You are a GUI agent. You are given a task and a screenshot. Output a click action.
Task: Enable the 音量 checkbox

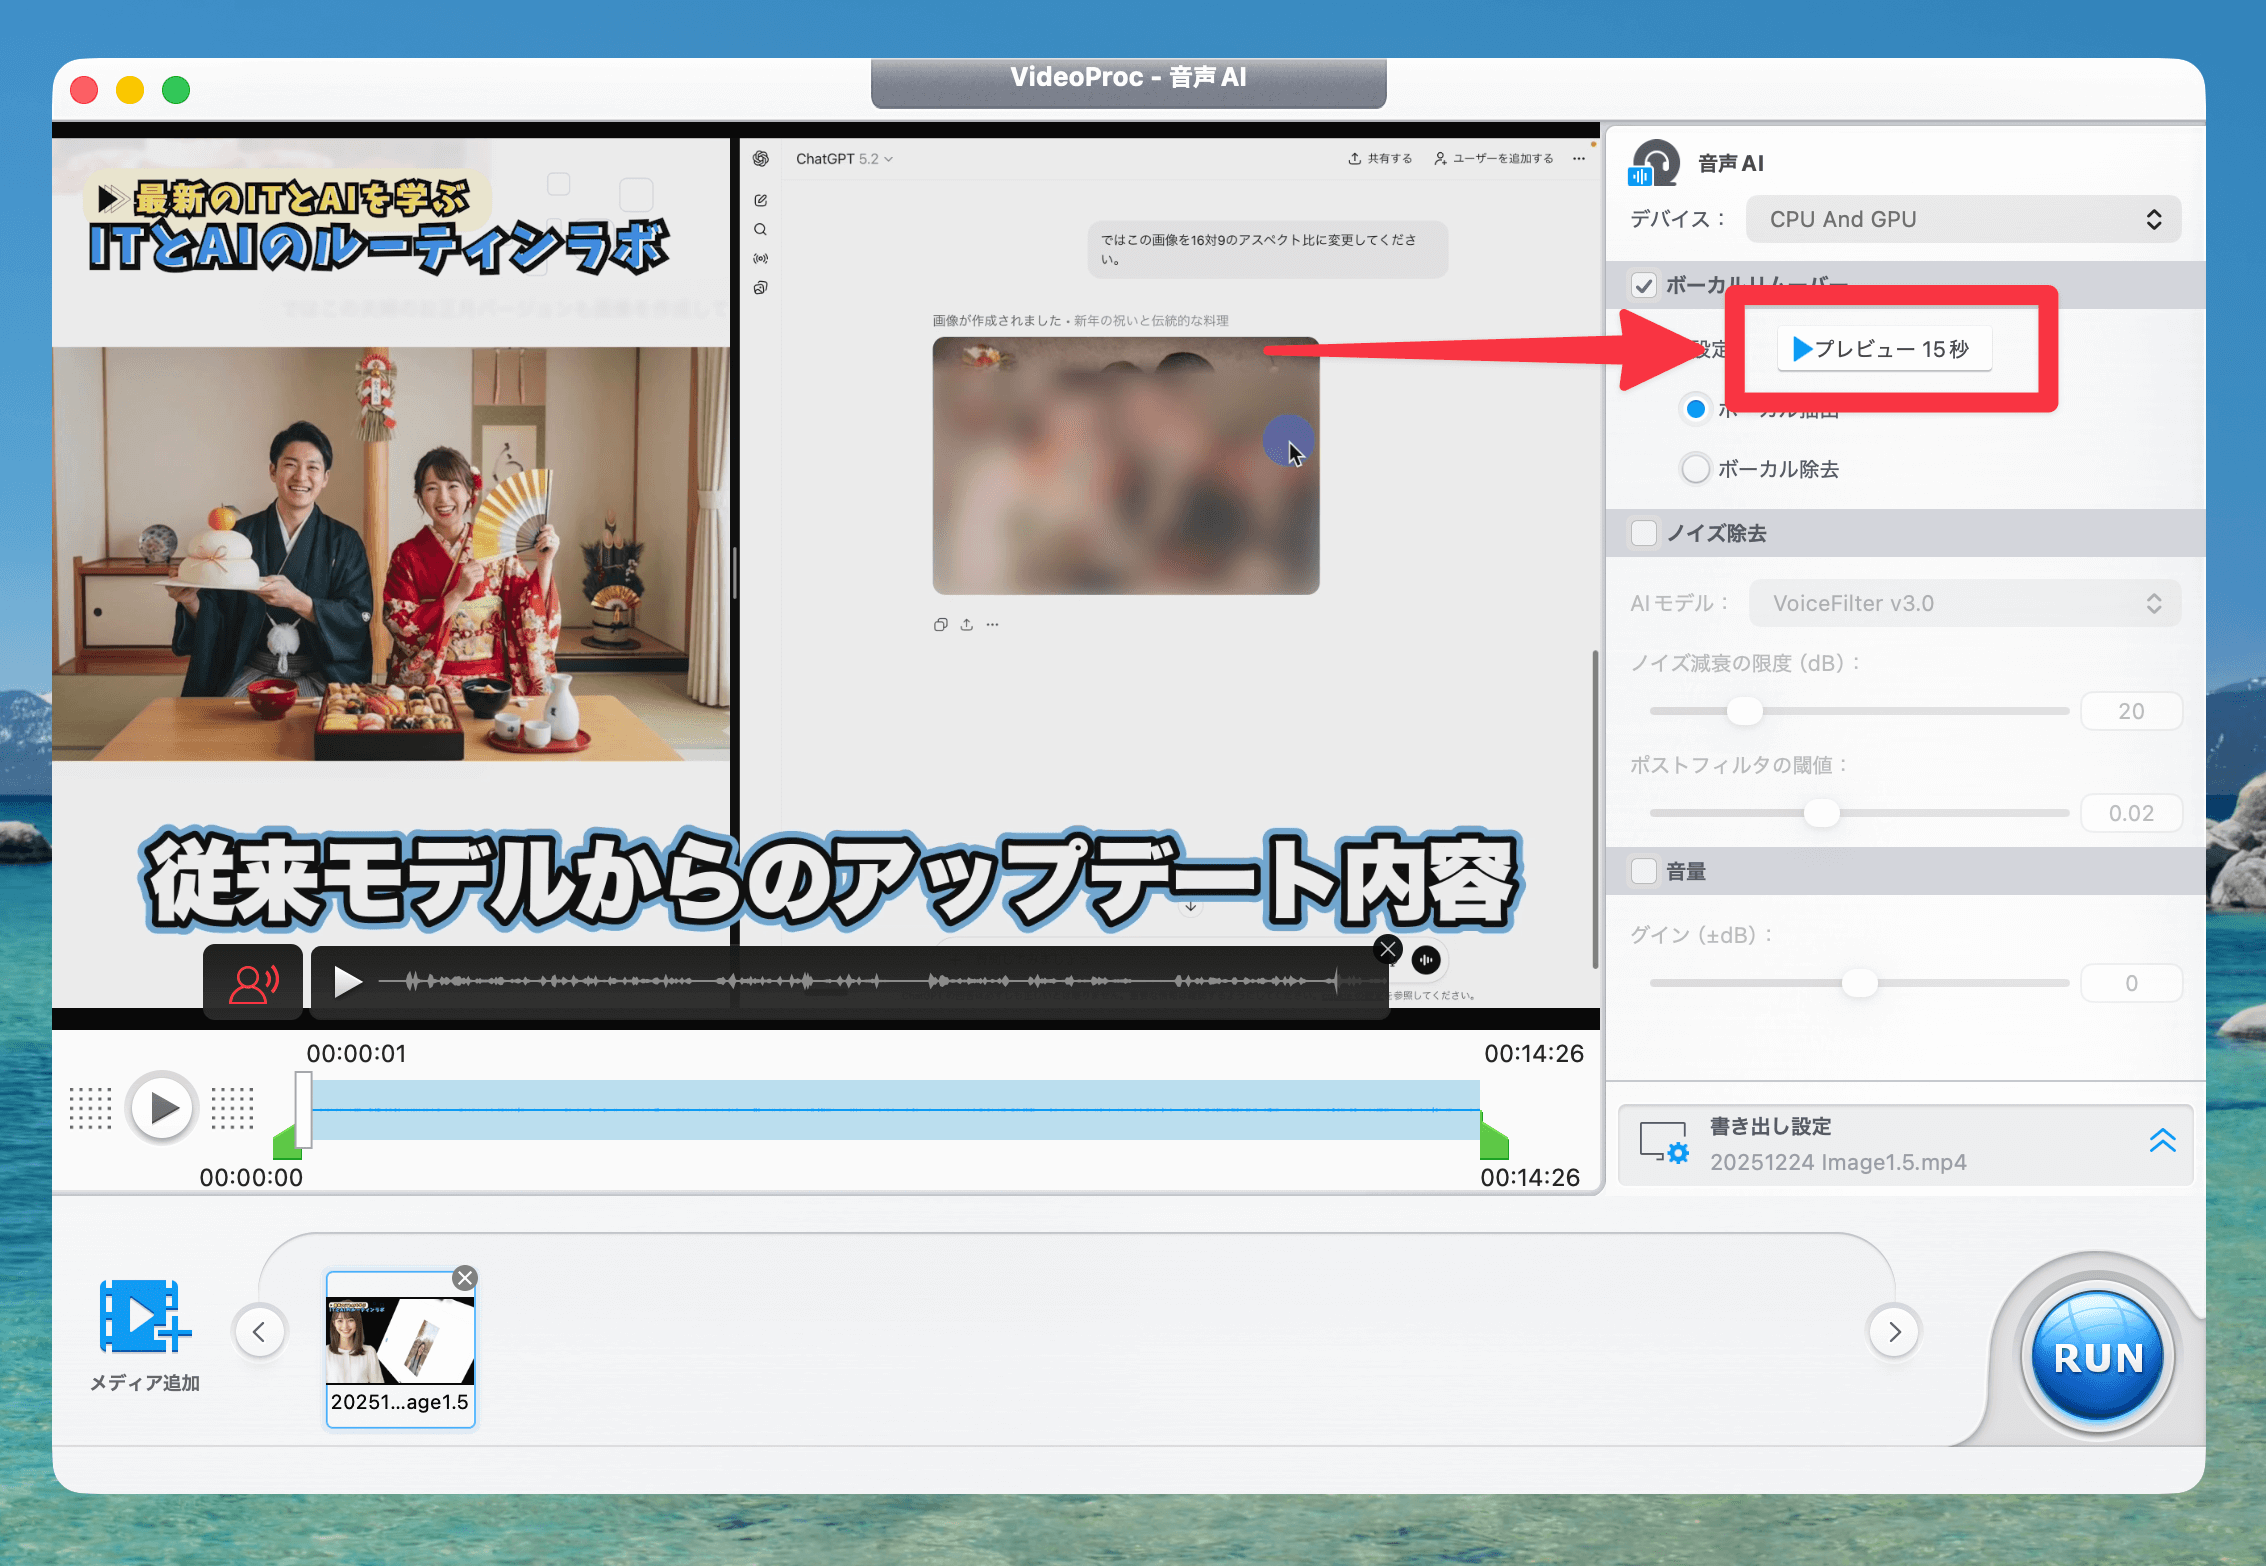pyautogui.click(x=1644, y=871)
